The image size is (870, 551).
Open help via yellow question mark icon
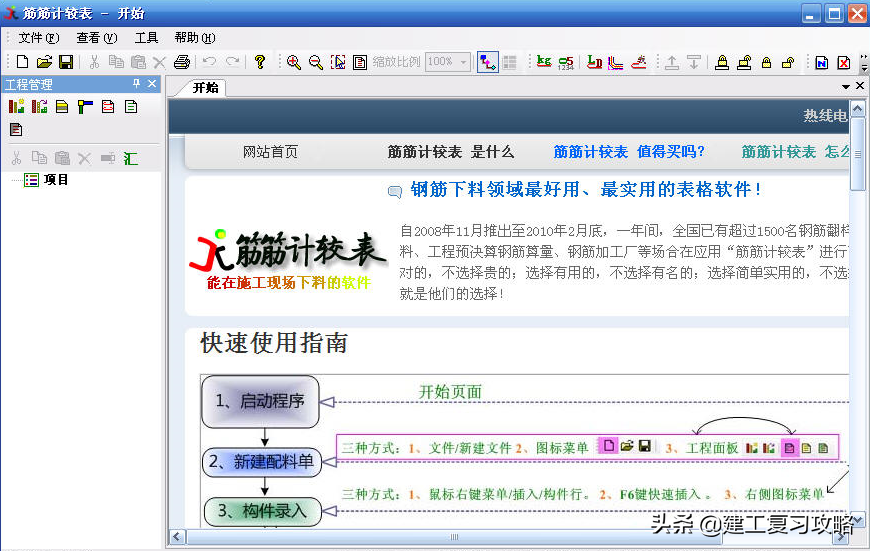click(260, 62)
